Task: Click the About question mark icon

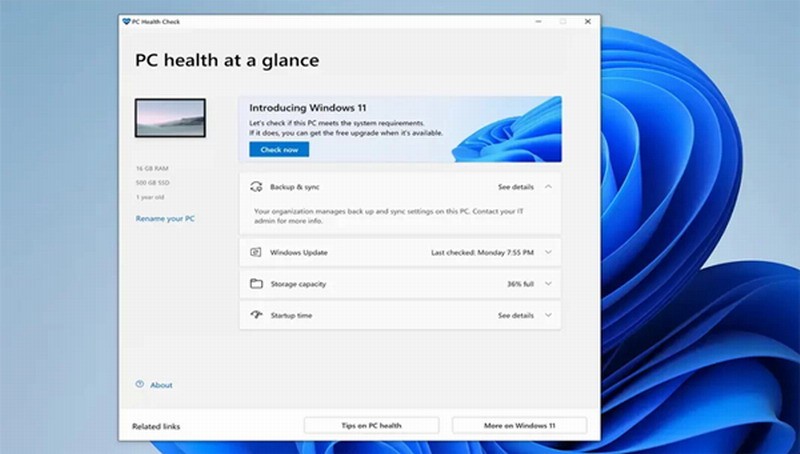Action: pyautogui.click(x=139, y=384)
